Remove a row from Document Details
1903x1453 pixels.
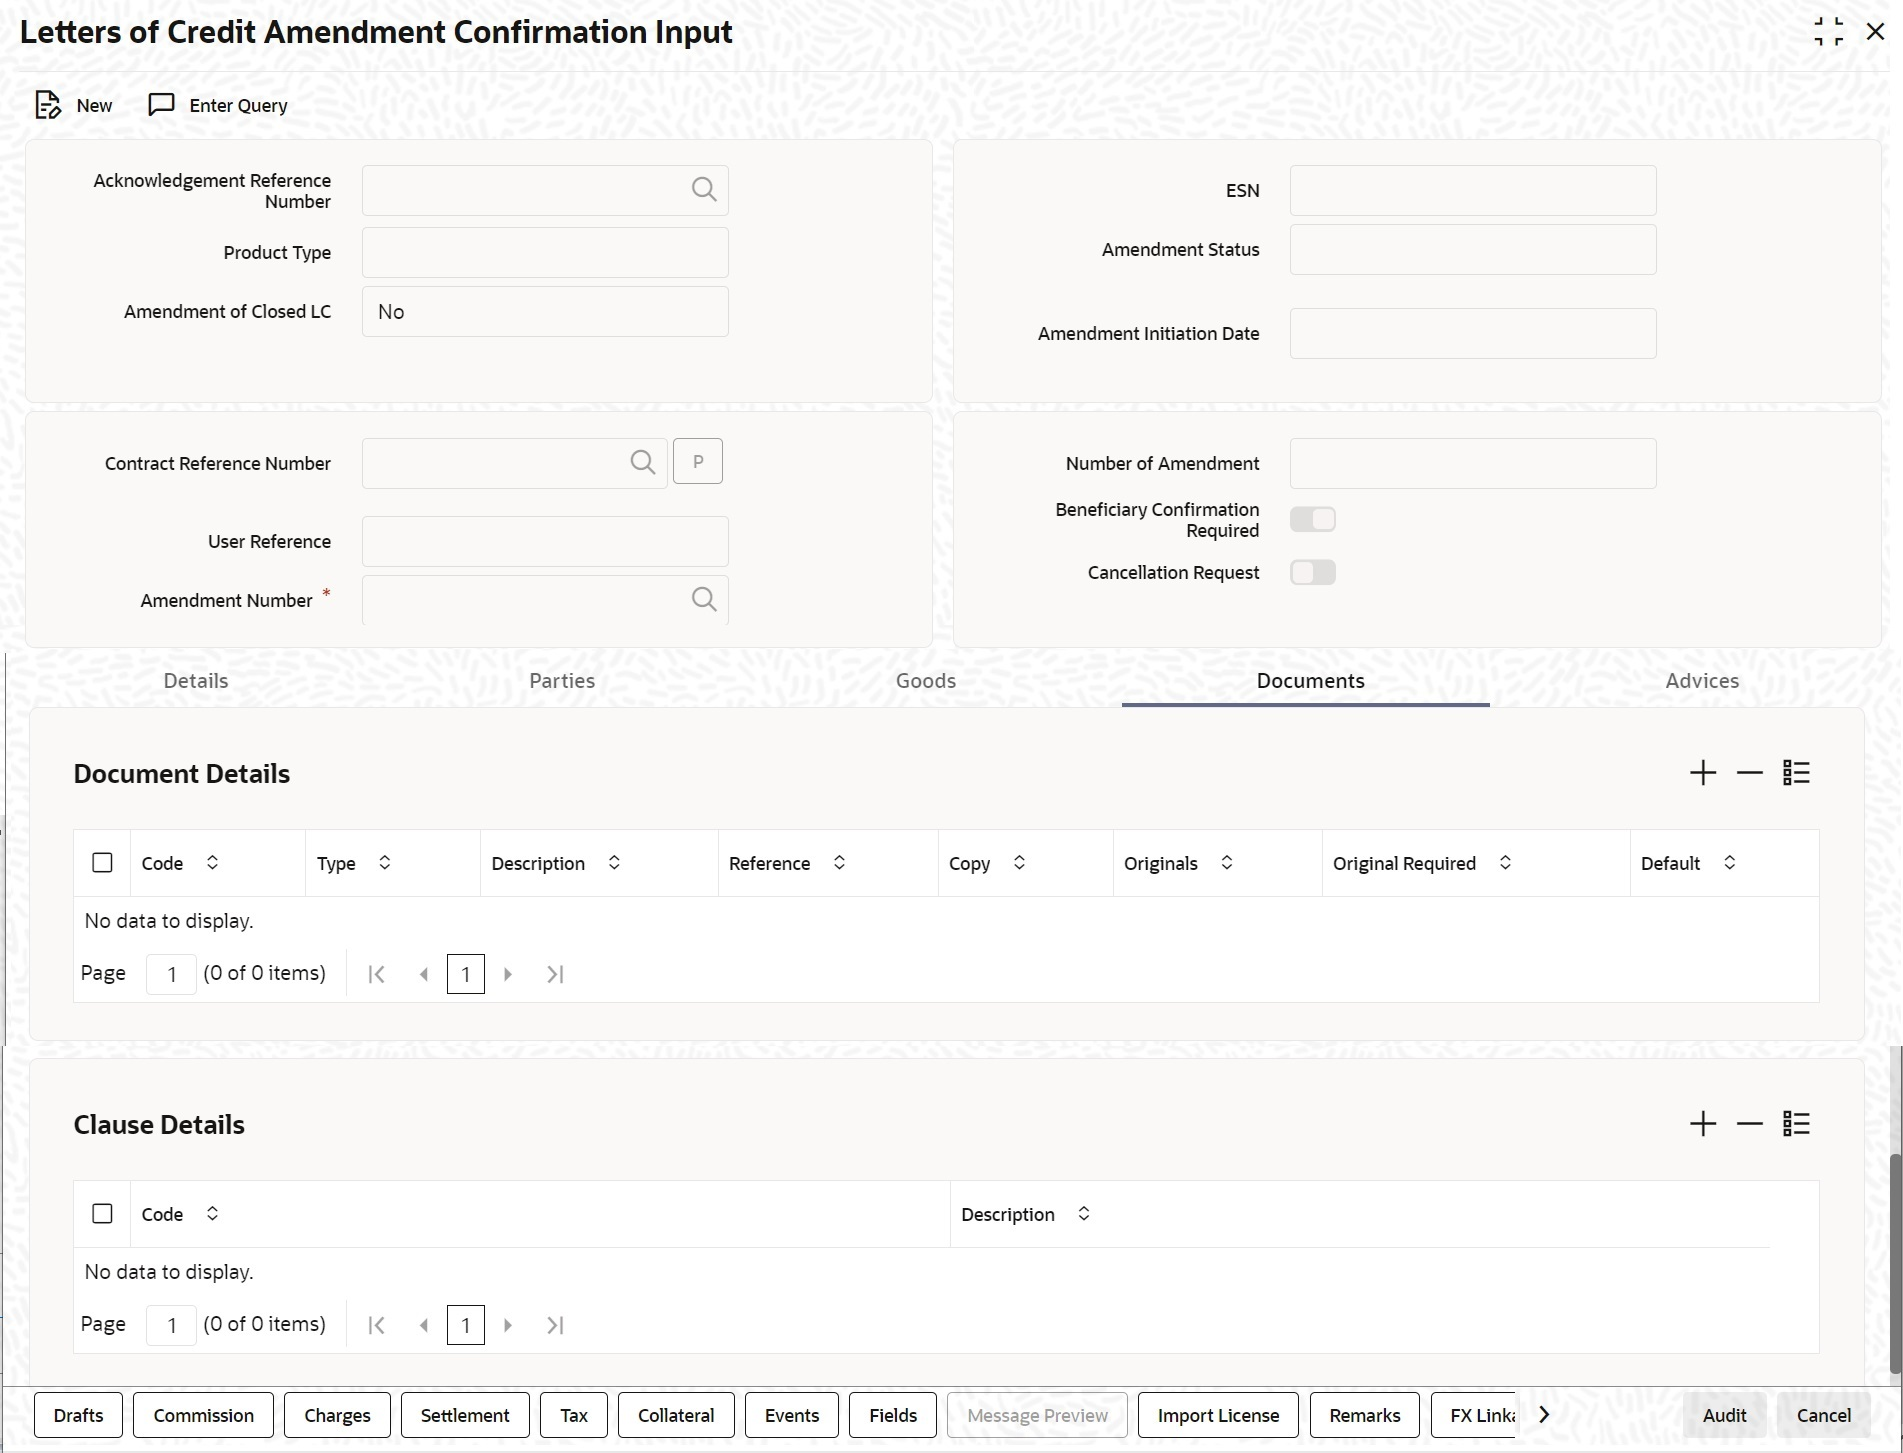pos(1750,773)
